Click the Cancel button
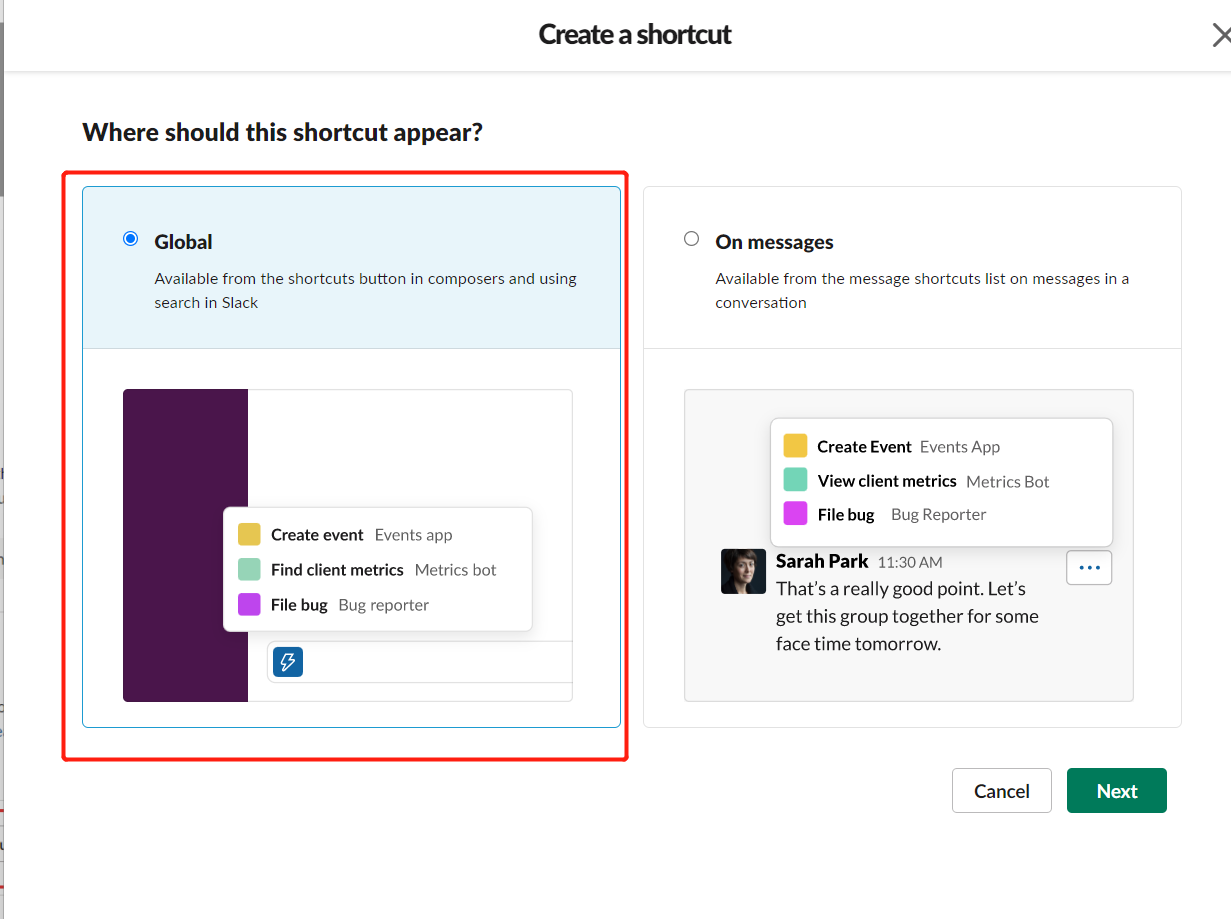The image size is (1231, 919). point(1001,790)
